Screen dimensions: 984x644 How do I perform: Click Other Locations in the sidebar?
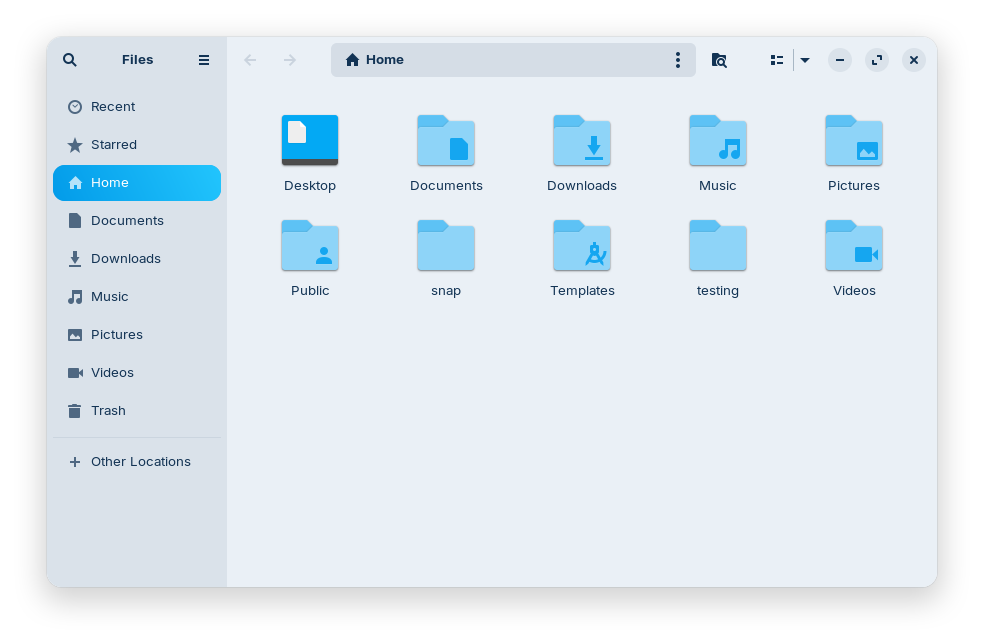pos(137,461)
